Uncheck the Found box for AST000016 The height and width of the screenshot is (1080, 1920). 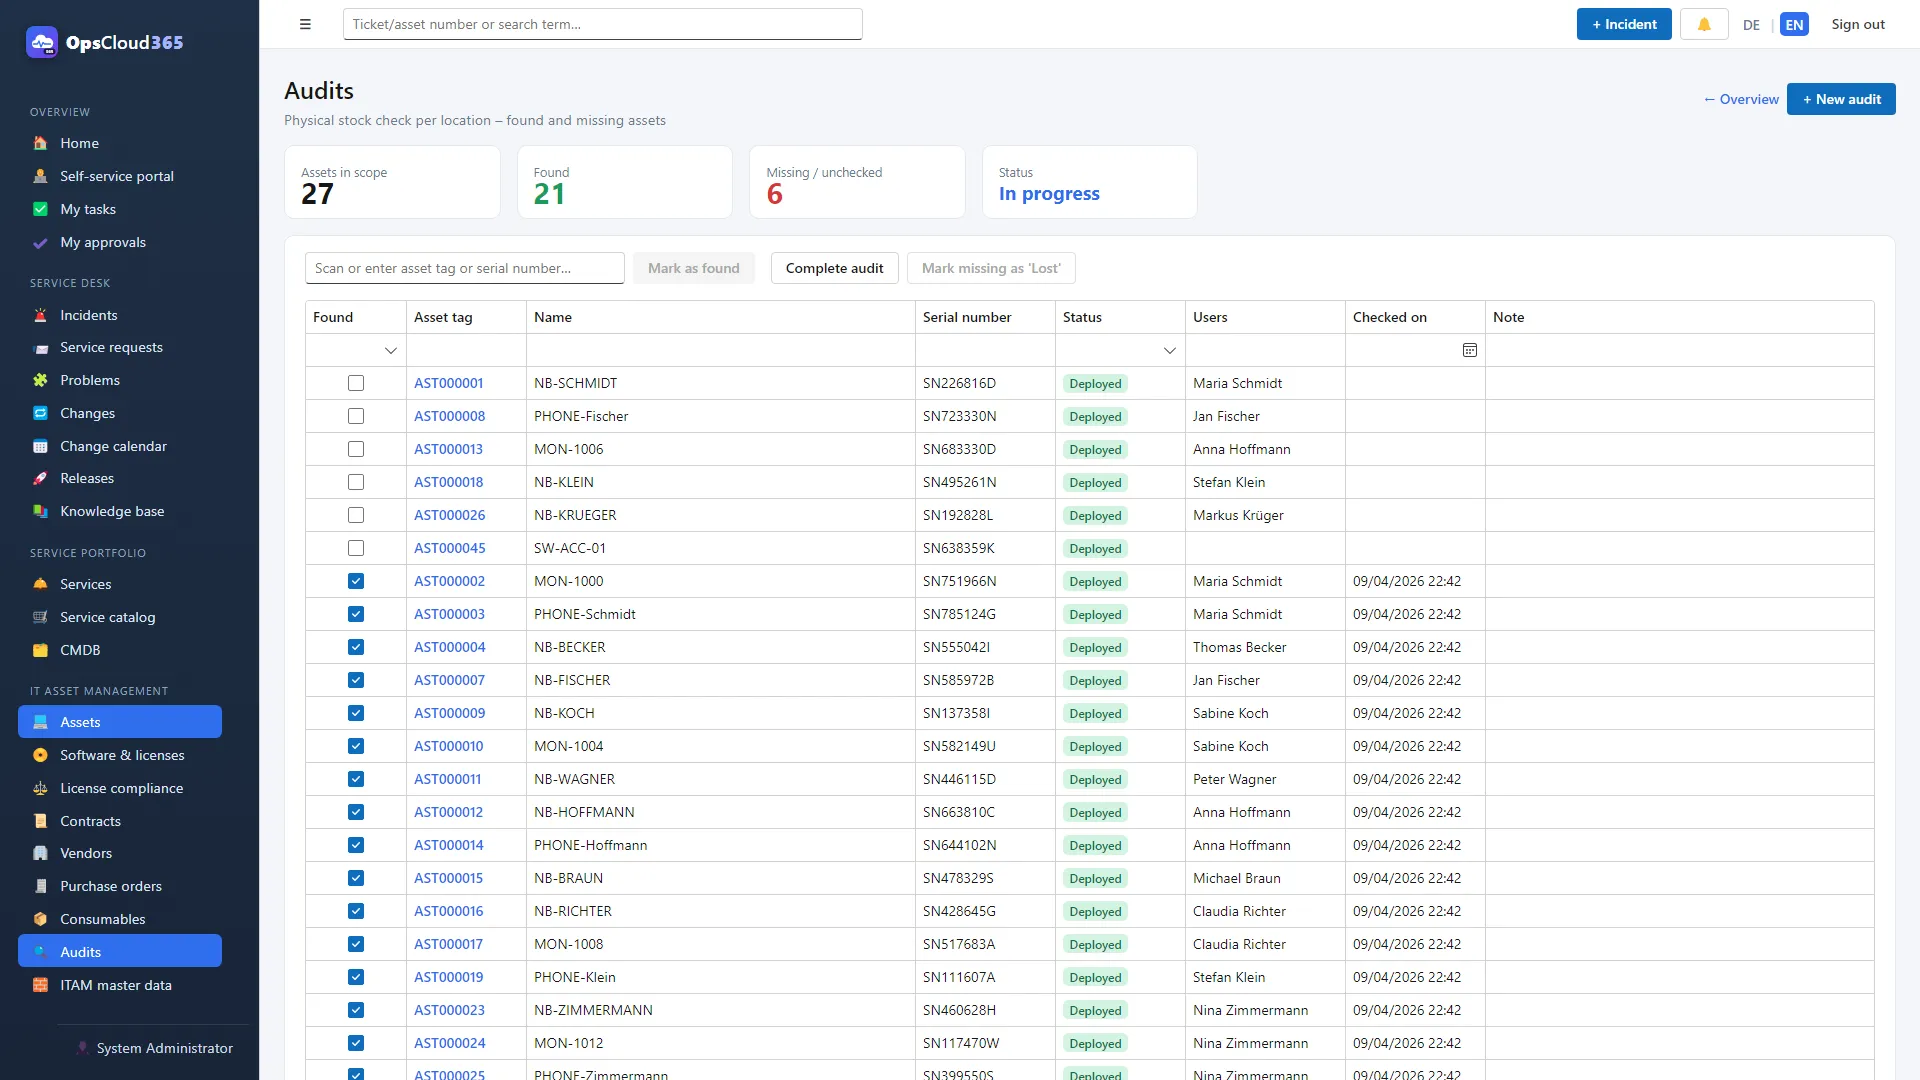click(356, 911)
